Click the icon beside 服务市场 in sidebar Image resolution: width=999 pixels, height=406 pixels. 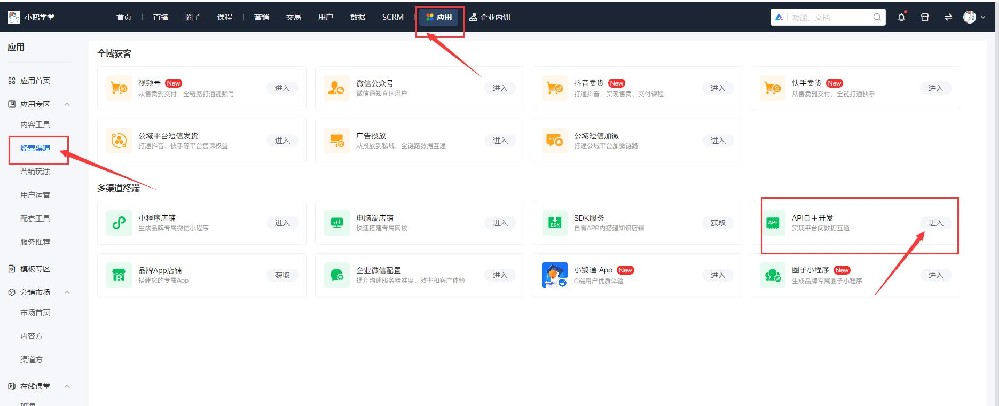tap(11, 292)
